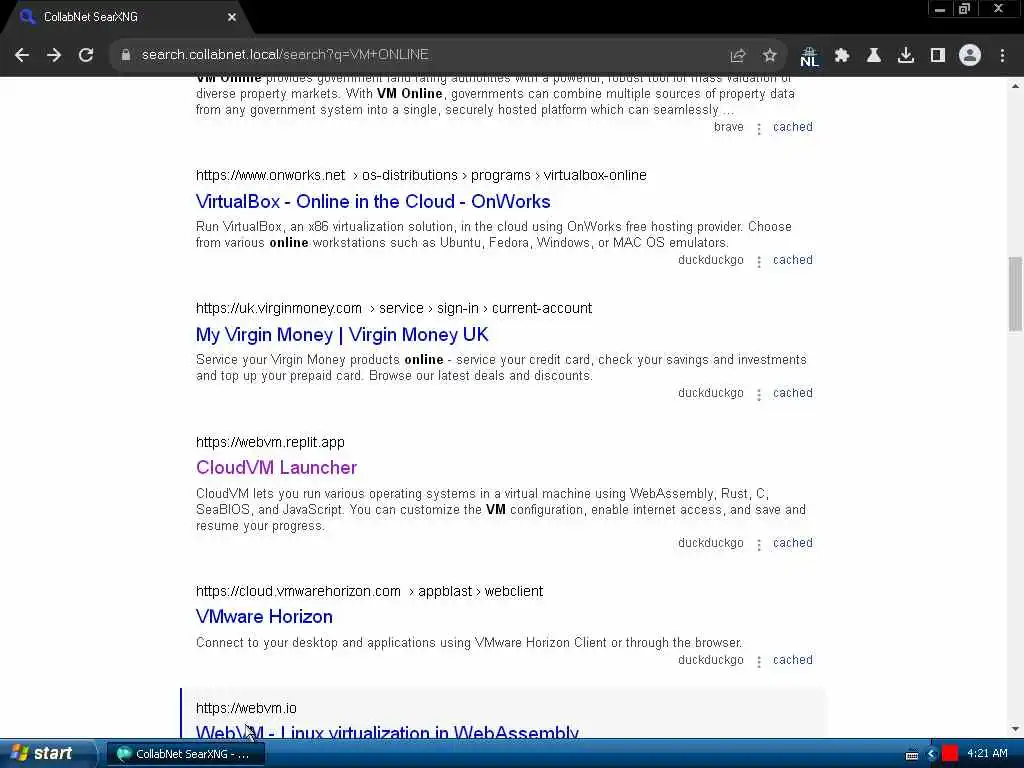1024x768 pixels.
Task: Click the https://webvm.io URL
Action: coord(246,708)
